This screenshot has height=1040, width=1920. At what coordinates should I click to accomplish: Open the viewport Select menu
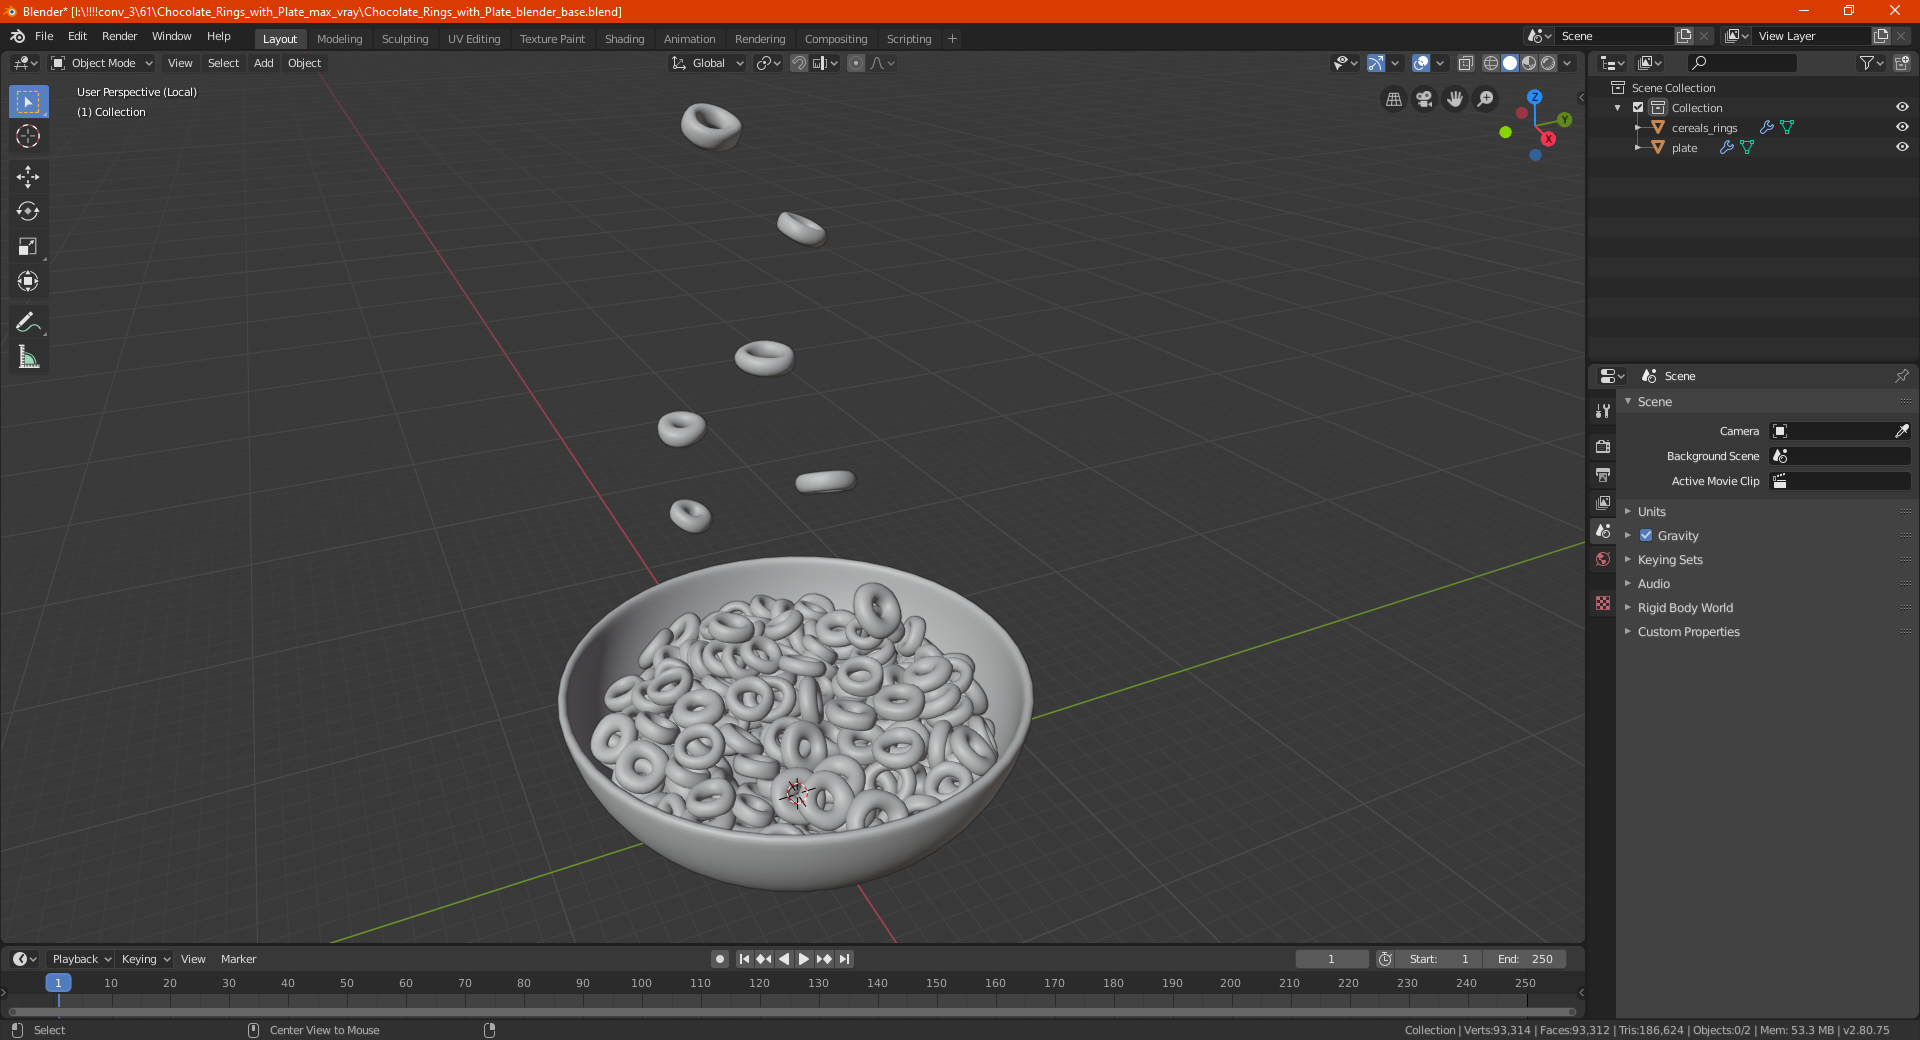tap(223, 63)
